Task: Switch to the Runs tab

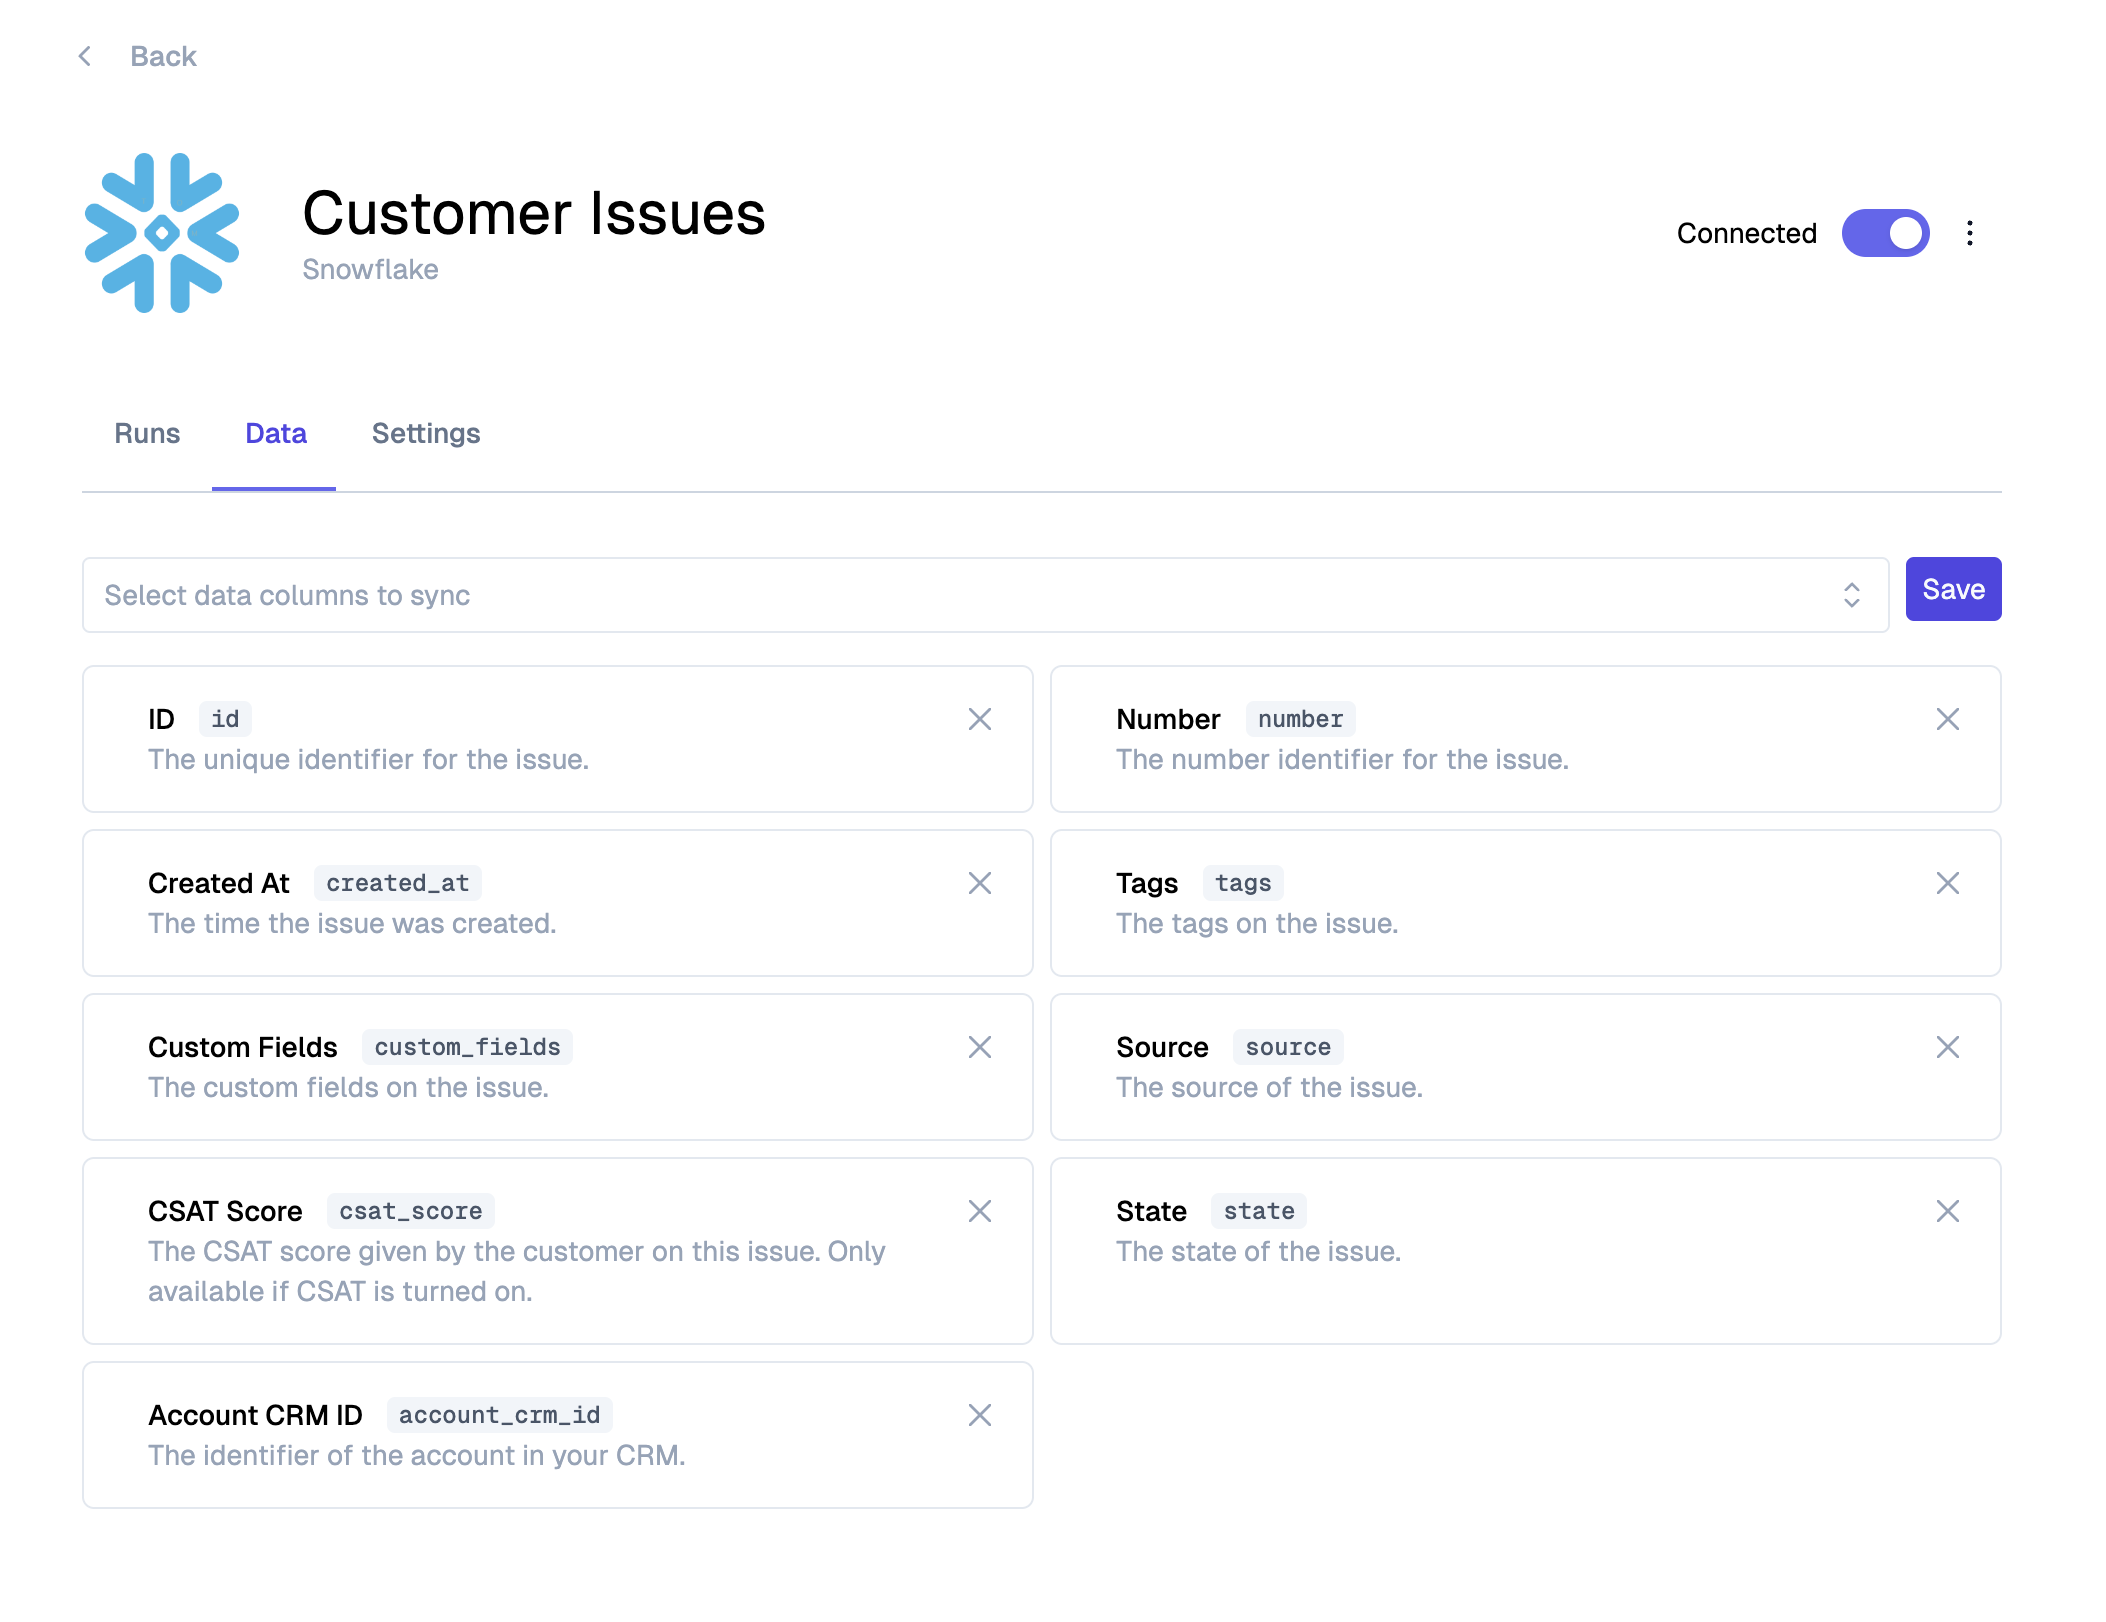Action: coord(147,433)
